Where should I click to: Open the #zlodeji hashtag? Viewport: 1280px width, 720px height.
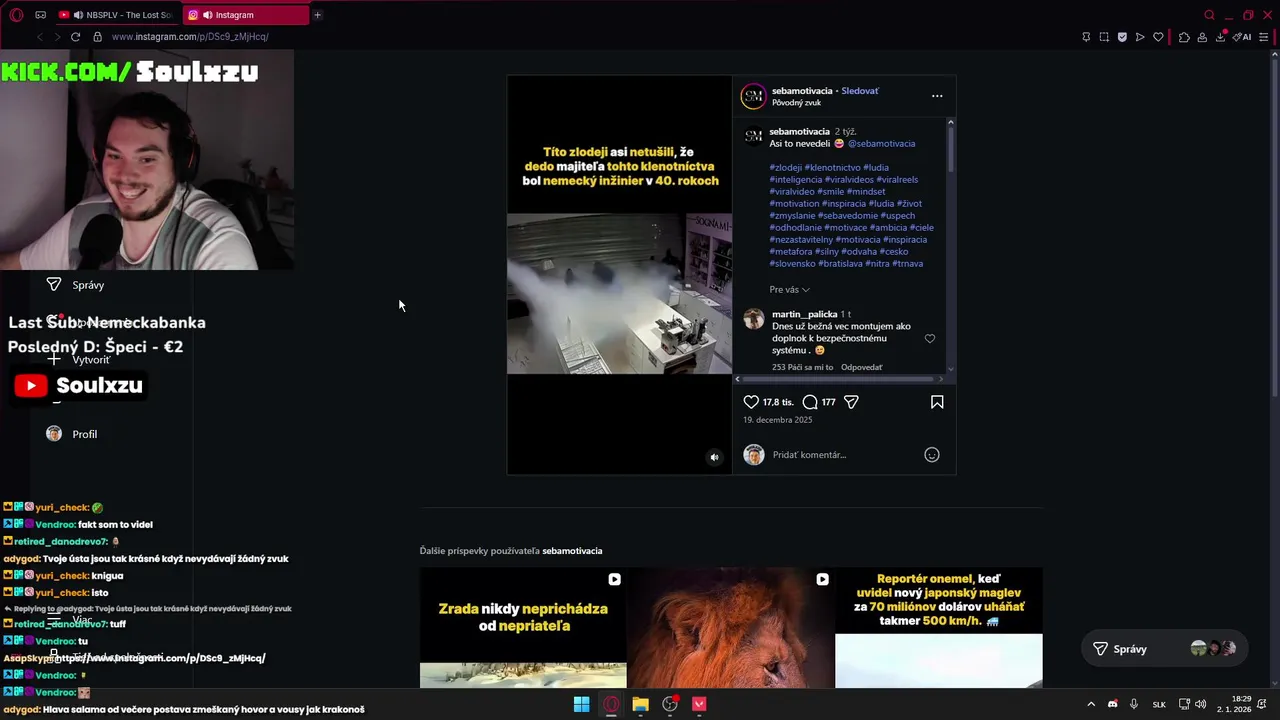(786, 168)
